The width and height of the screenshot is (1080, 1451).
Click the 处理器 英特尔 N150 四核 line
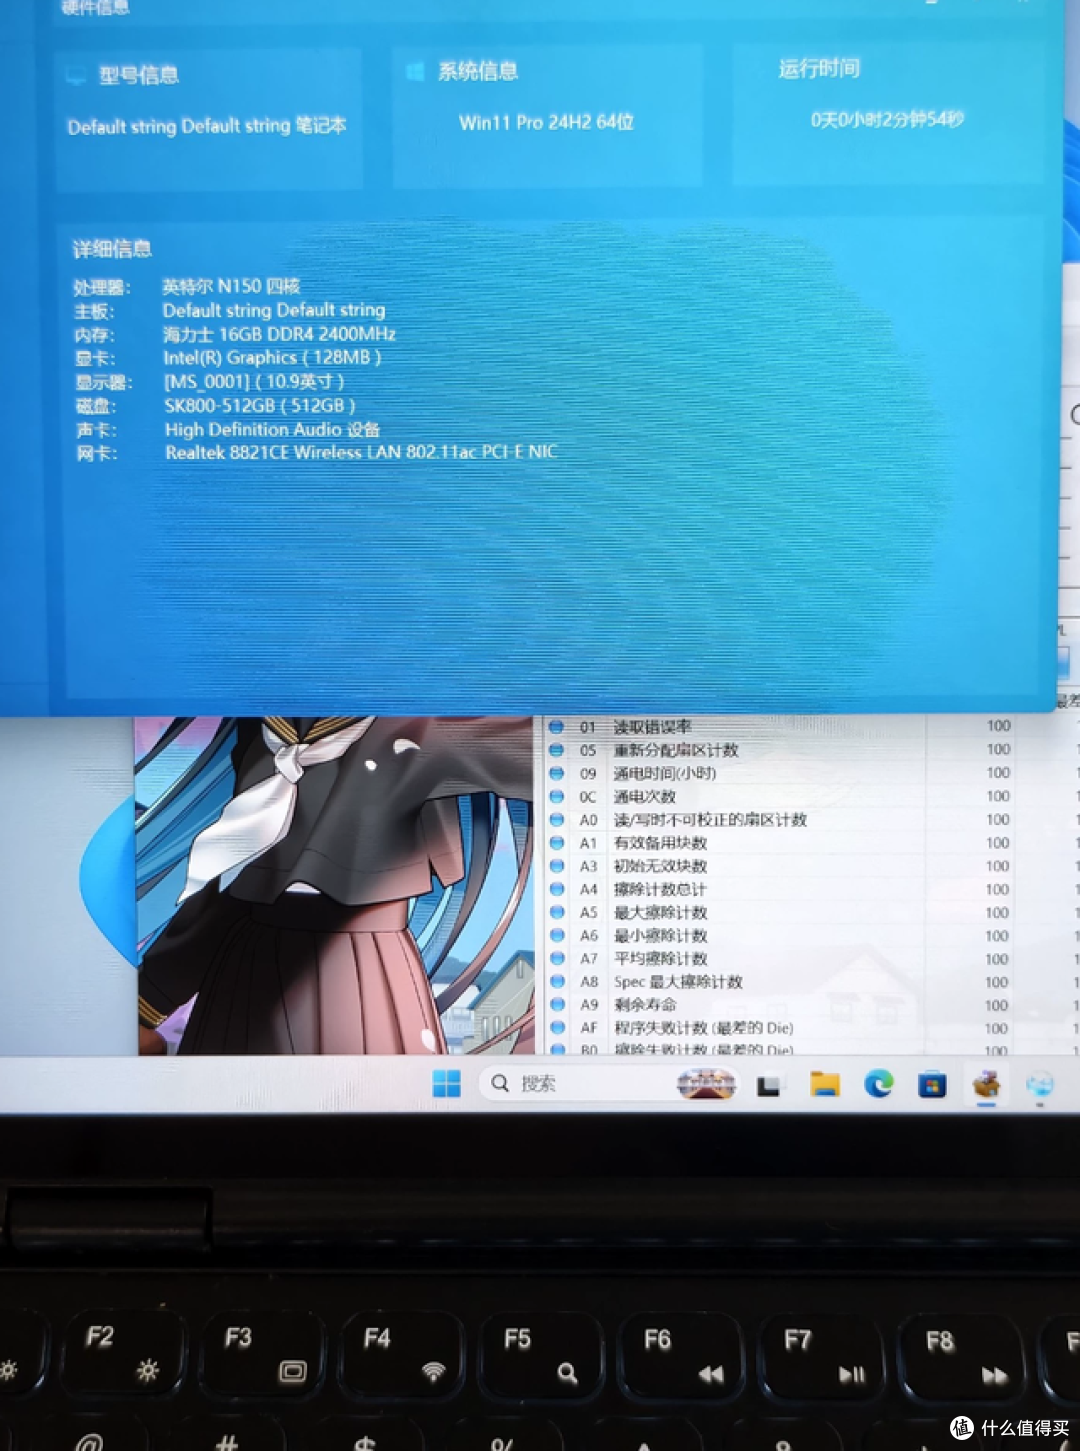[186, 287]
